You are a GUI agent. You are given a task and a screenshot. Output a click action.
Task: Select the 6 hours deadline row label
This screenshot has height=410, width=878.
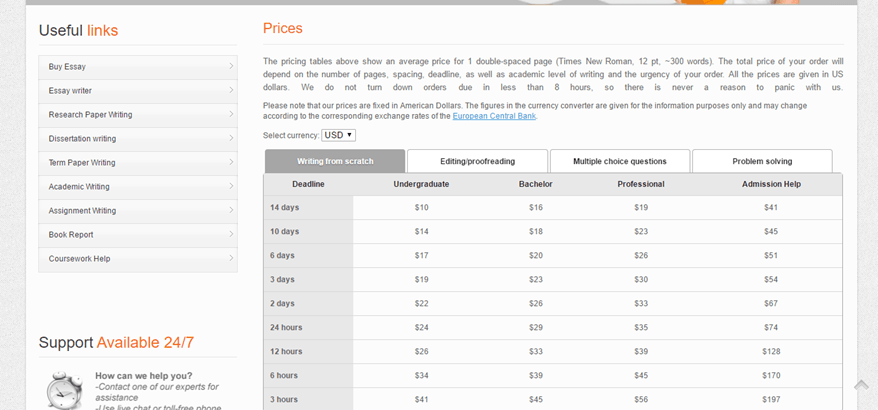coord(284,376)
